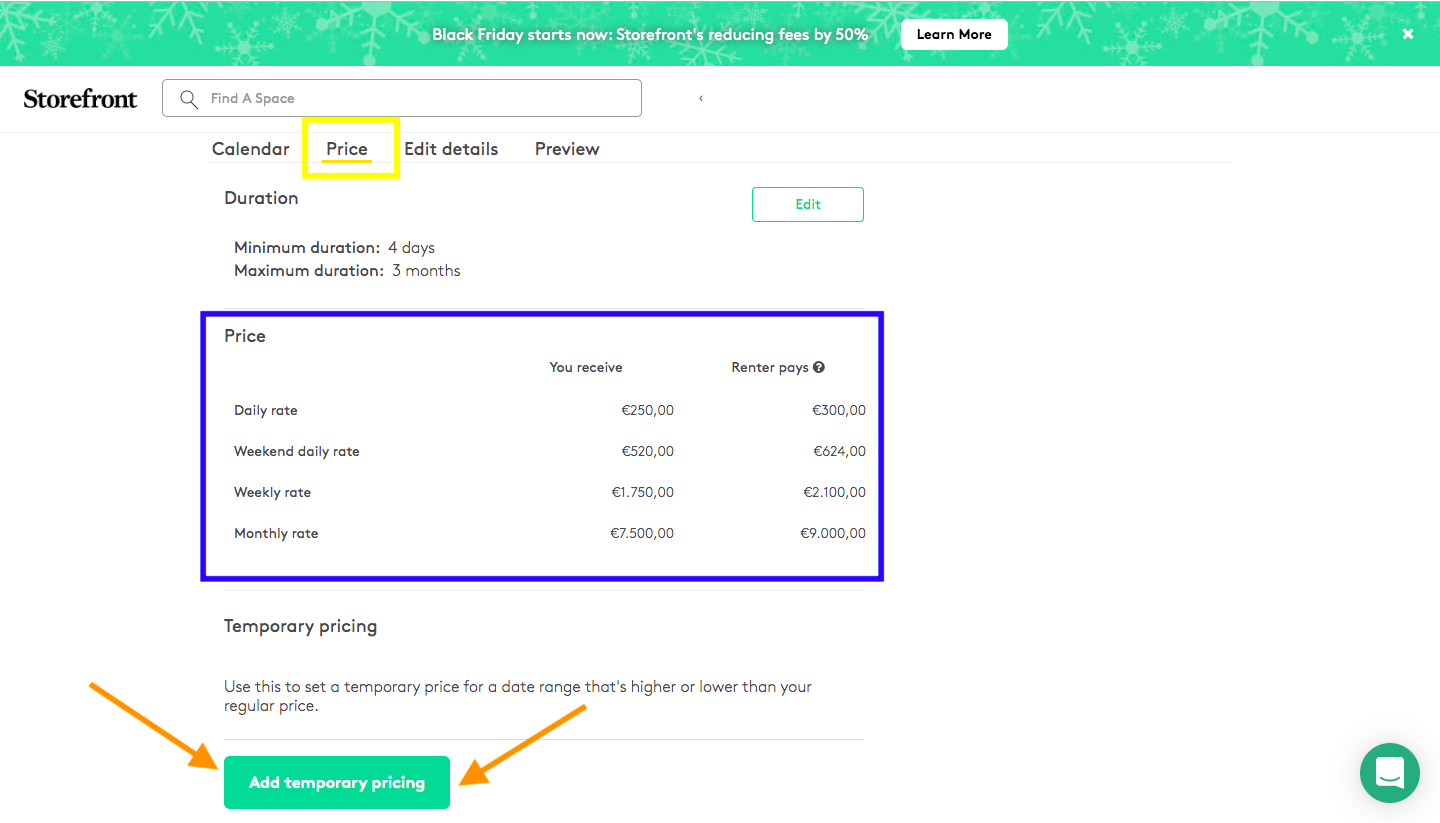Click the Daily rate row label
Image resolution: width=1440 pixels, height=823 pixels.
click(x=266, y=410)
